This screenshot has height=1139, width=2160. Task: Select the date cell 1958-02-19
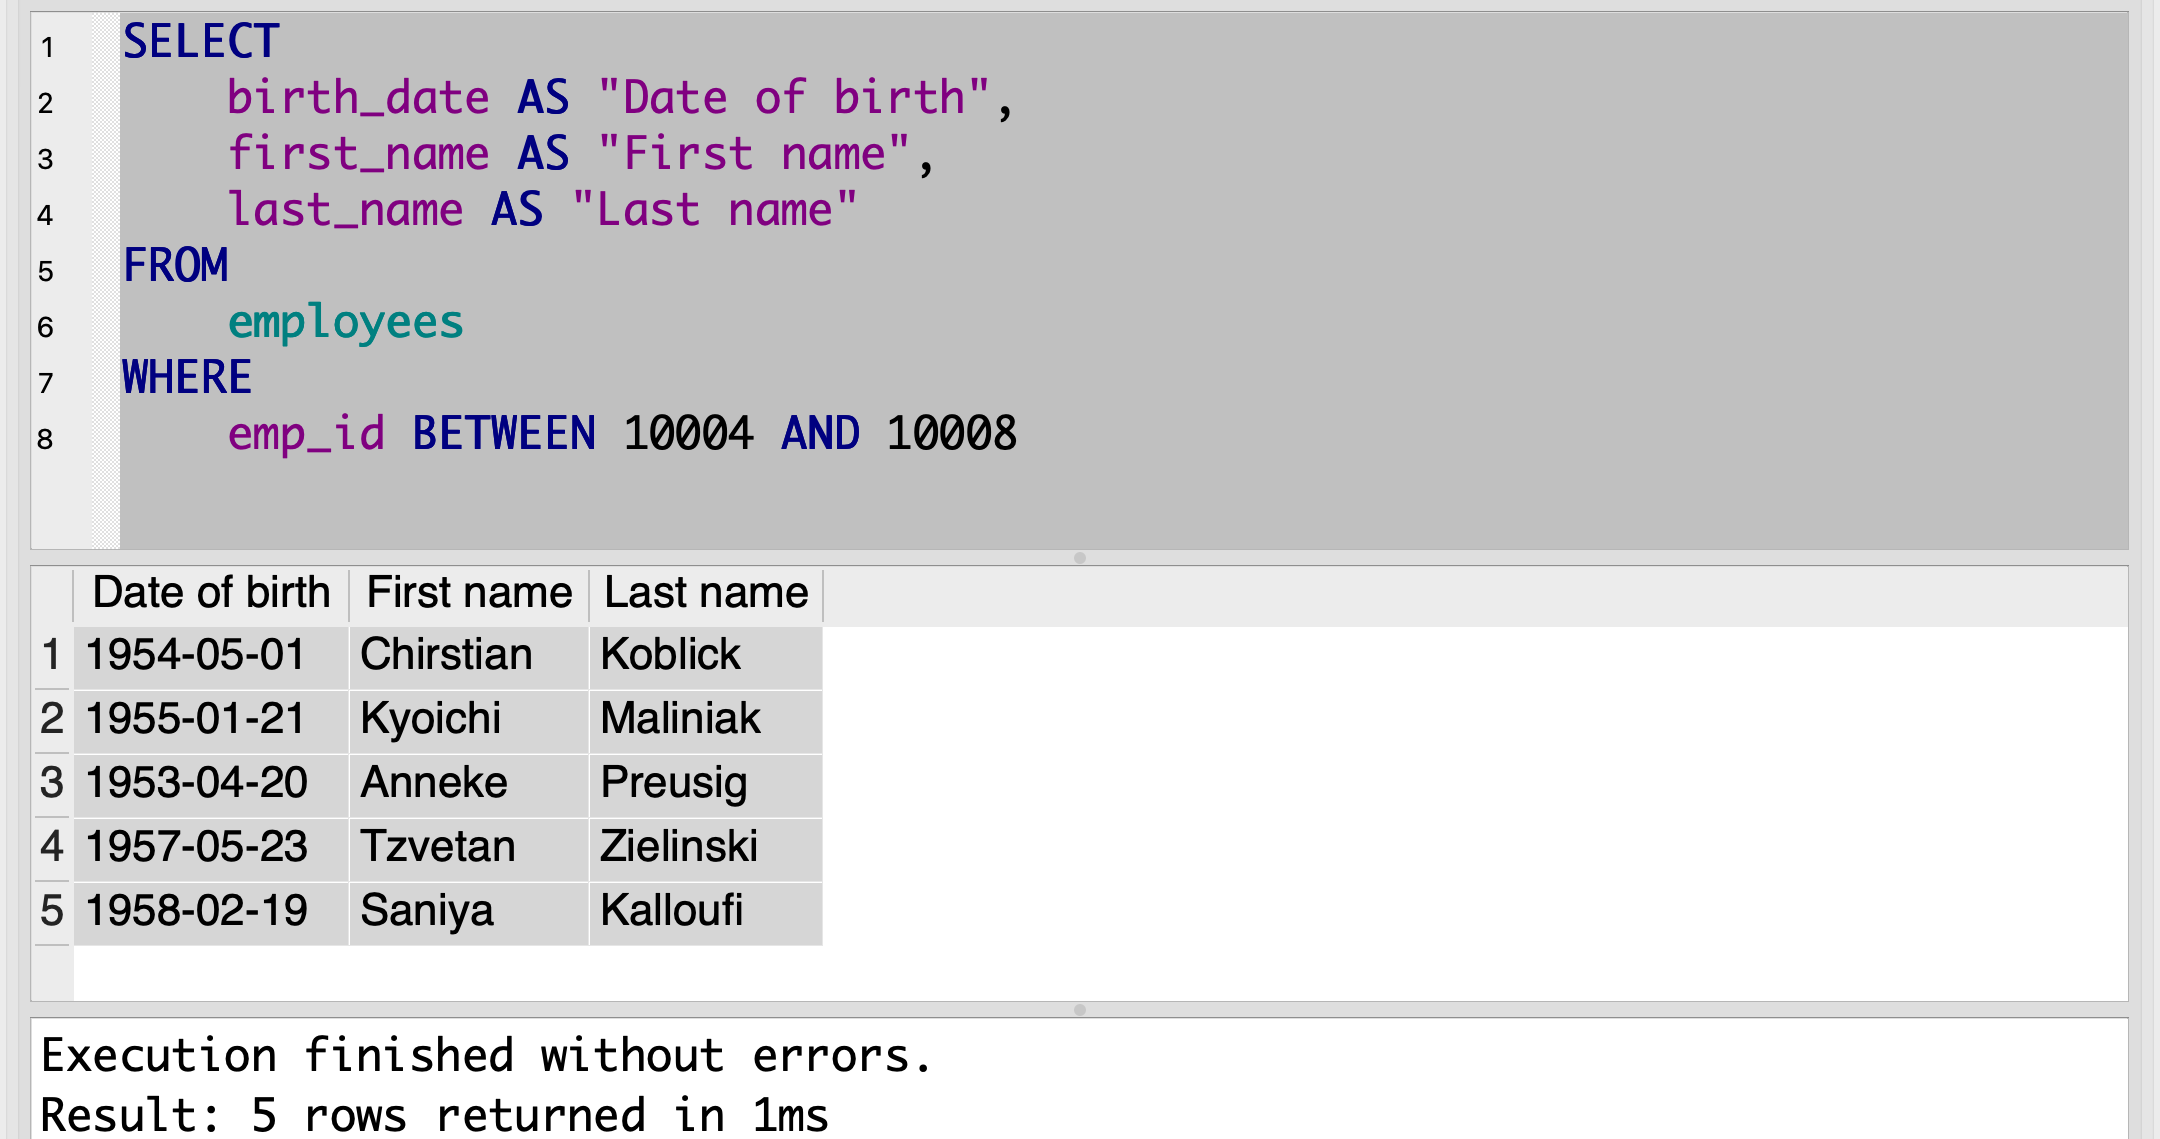click(x=197, y=911)
